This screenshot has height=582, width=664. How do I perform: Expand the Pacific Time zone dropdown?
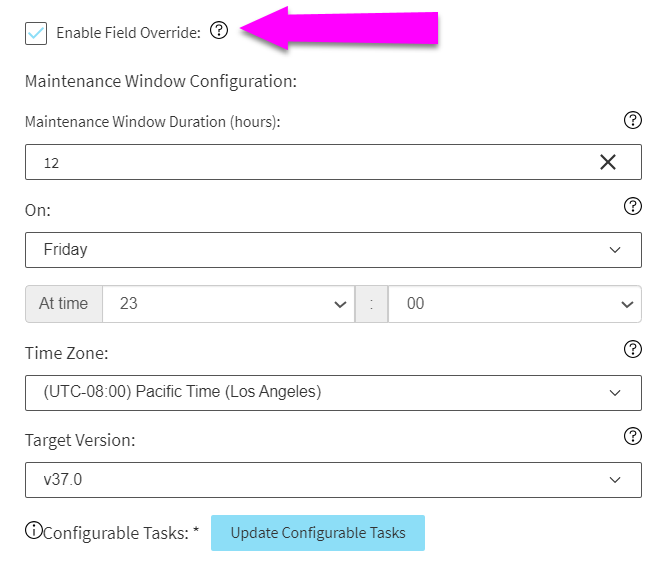click(333, 393)
